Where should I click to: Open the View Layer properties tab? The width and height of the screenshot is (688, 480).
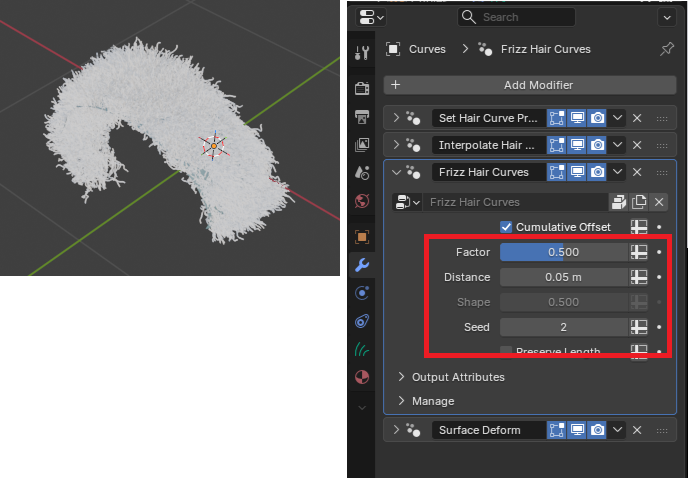tap(362, 145)
